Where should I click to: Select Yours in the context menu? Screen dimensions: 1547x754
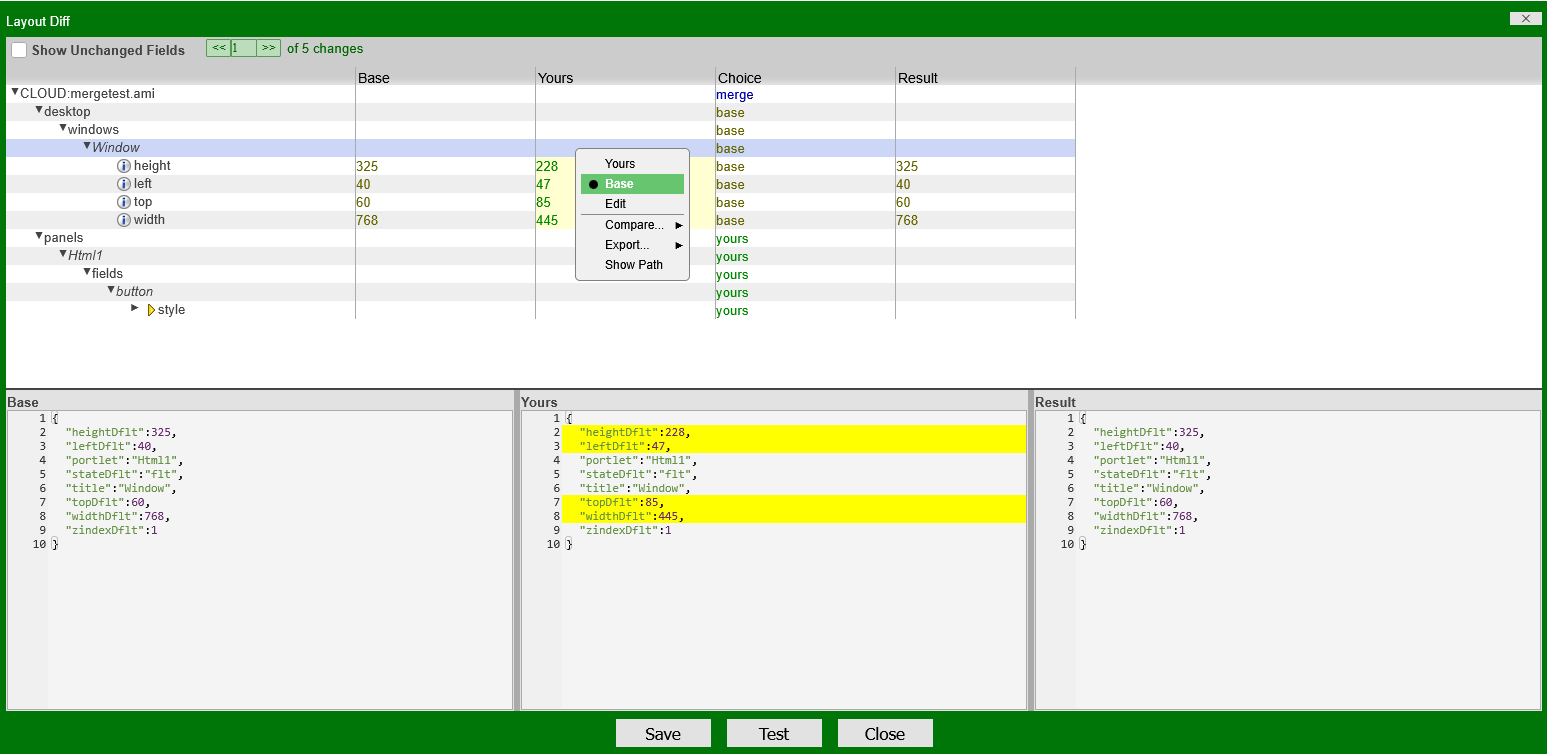pyautogui.click(x=620, y=163)
